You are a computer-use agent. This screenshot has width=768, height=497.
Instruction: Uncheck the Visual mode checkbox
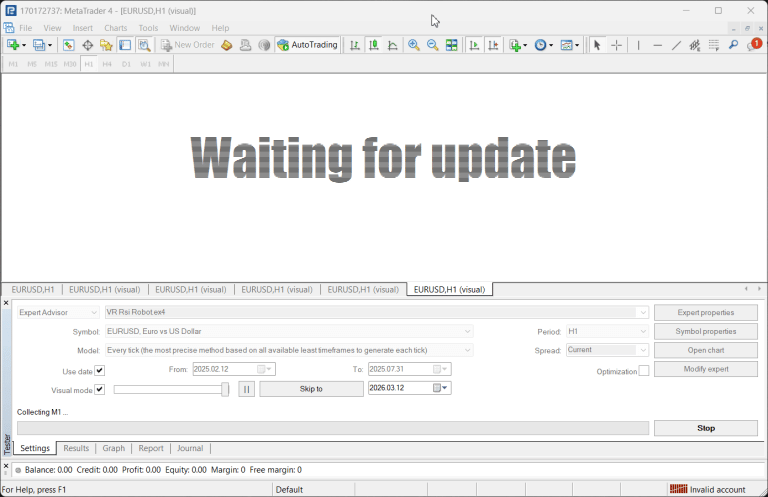(x=99, y=389)
